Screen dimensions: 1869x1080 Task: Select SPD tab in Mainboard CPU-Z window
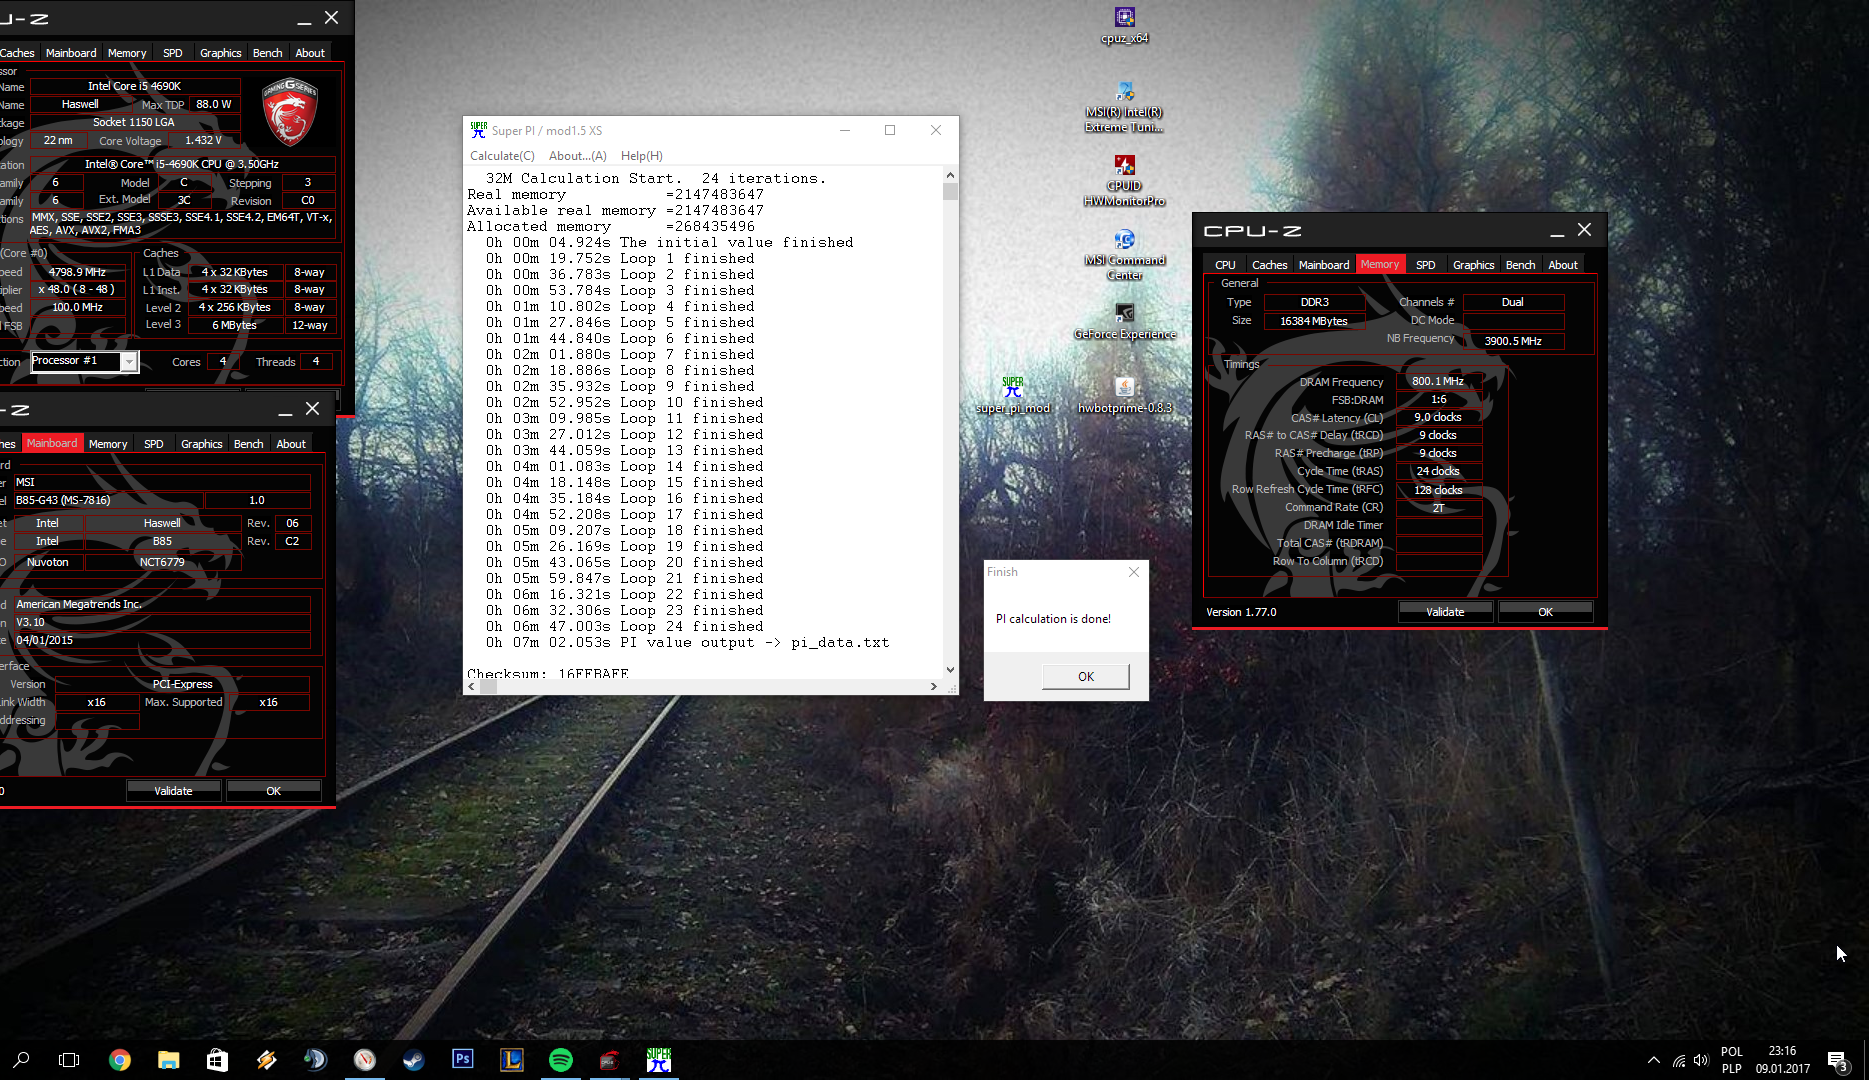(153, 444)
